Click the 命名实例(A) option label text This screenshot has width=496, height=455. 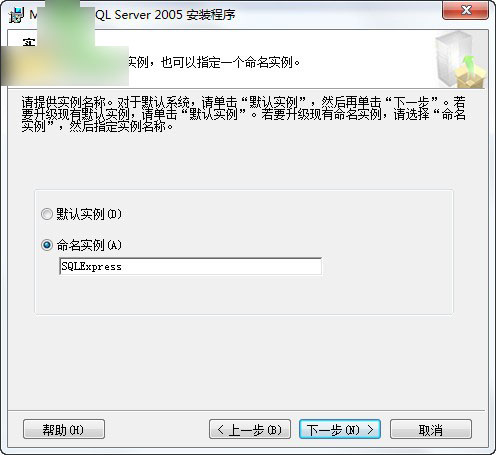89,245
